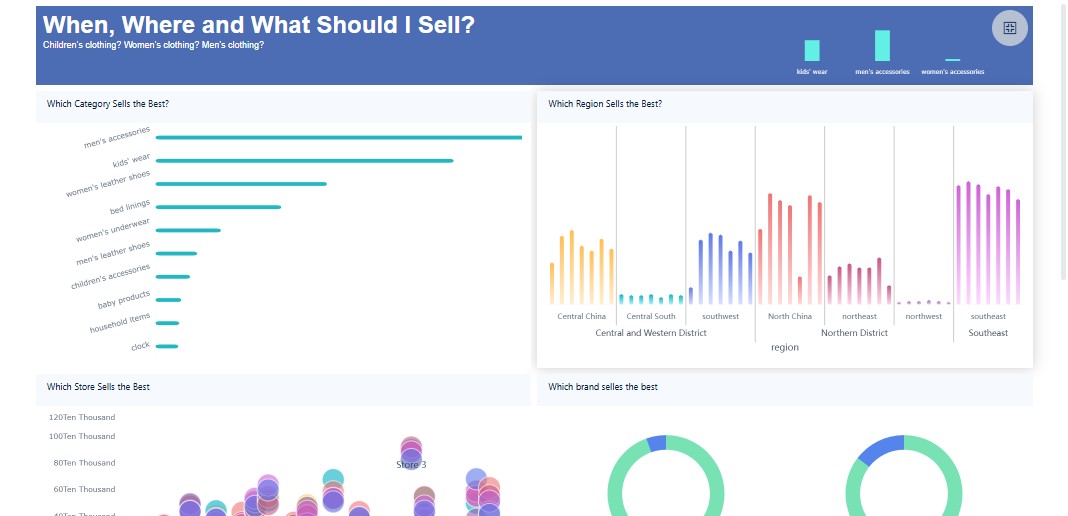Image resolution: width=1068 pixels, height=516 pixels.
Task: Click the Central China region label
Action: tap(581, 316)
